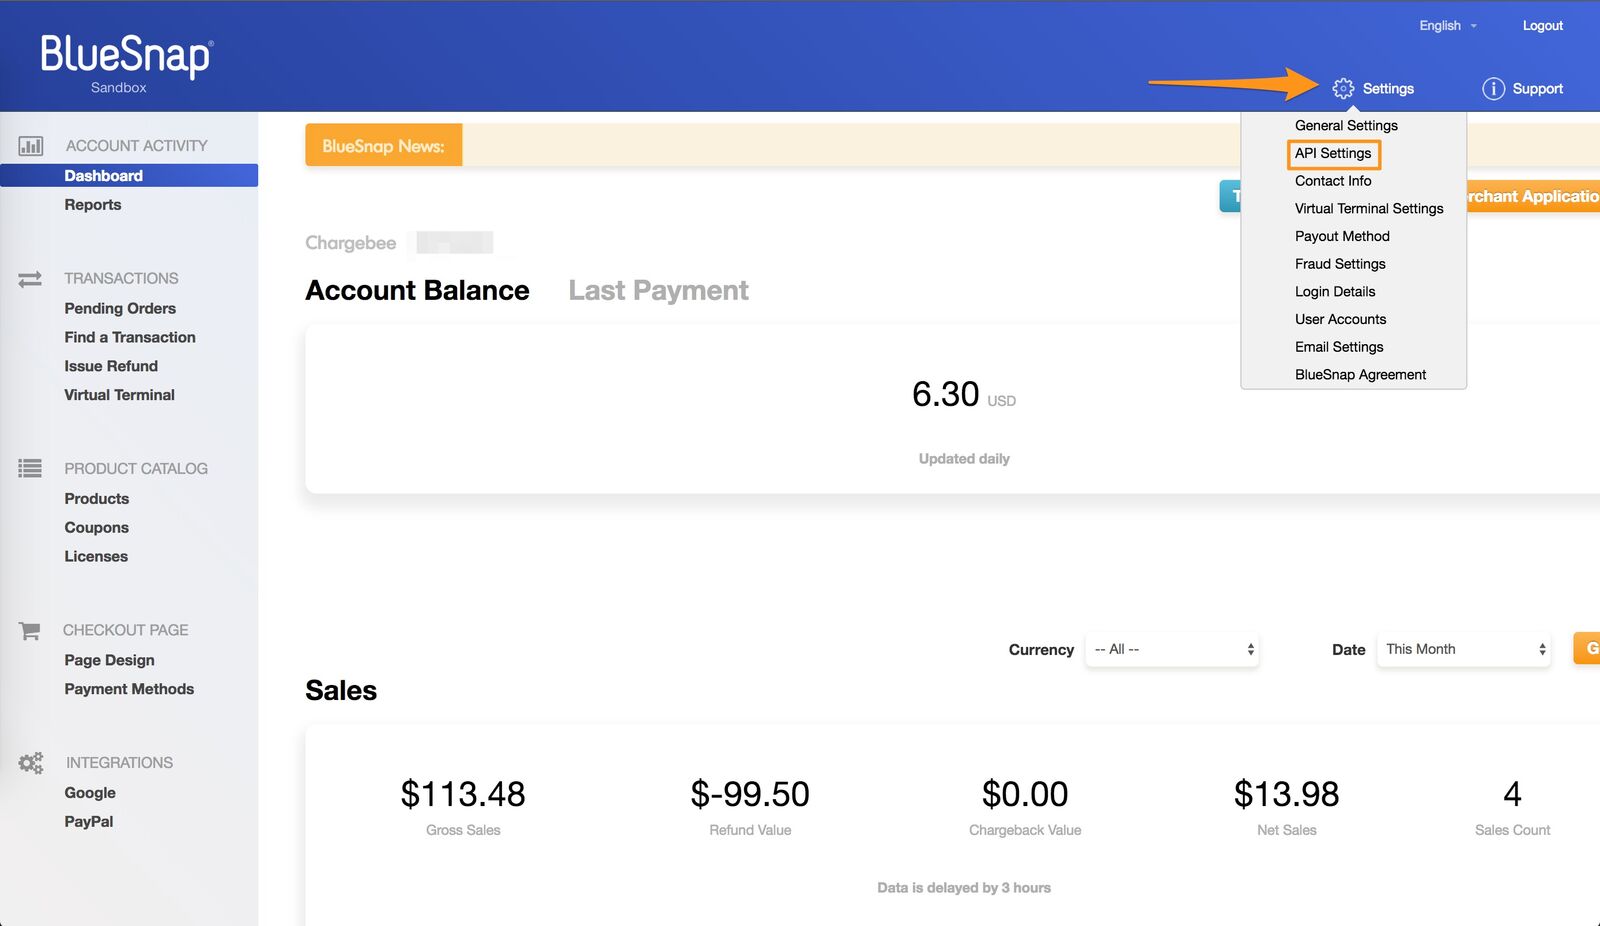The width and height of the screenshot is (1600, 926).
Task: Select the Account Balance tab
Action: [417, 291]
